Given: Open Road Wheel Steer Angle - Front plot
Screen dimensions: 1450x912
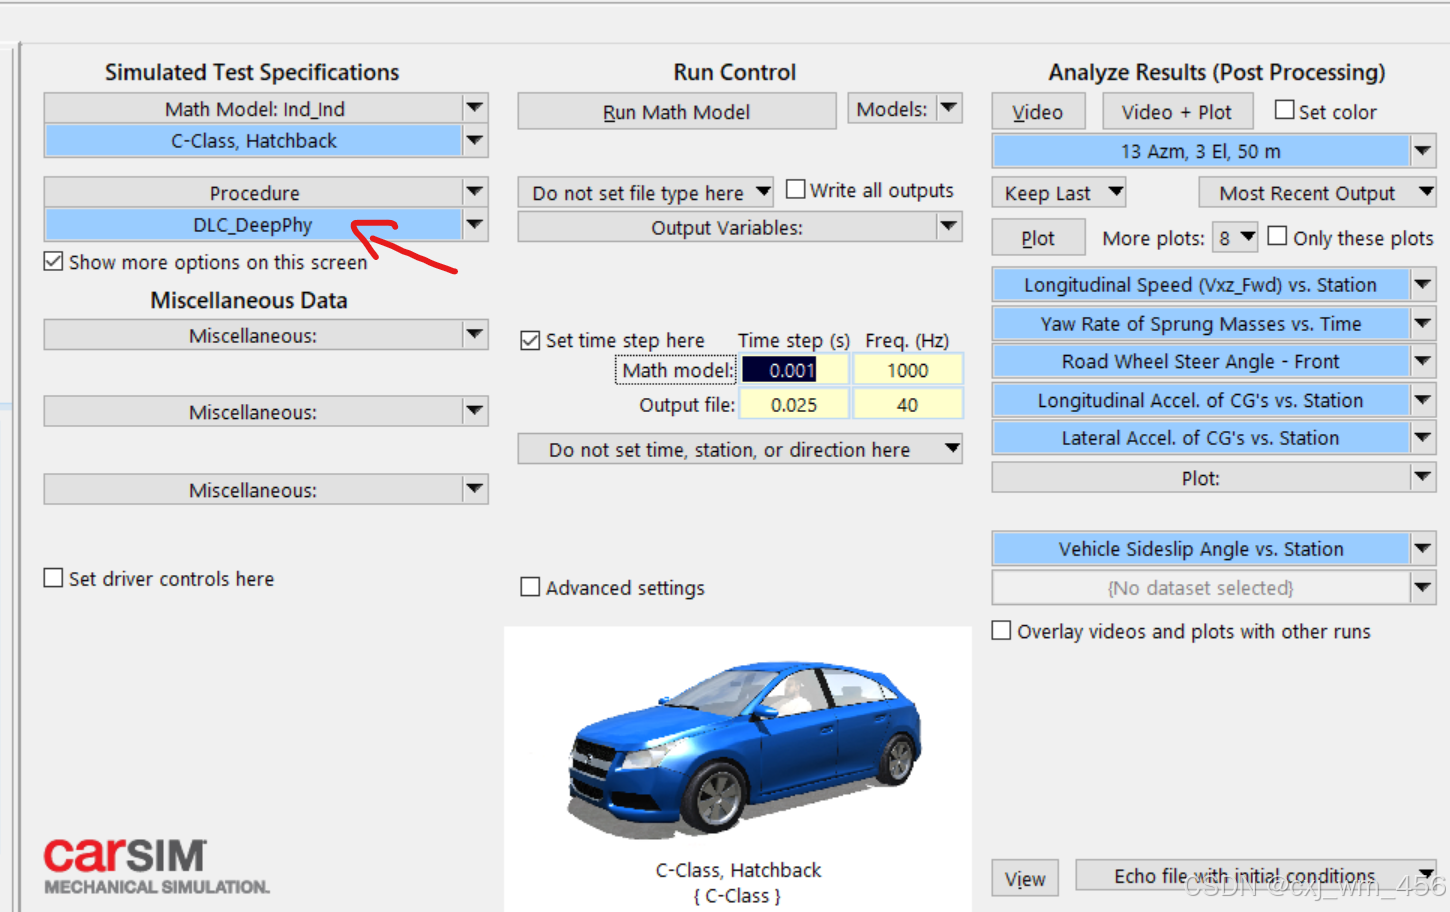Looking at the screenshot, I should click(x=1200, y=361).
